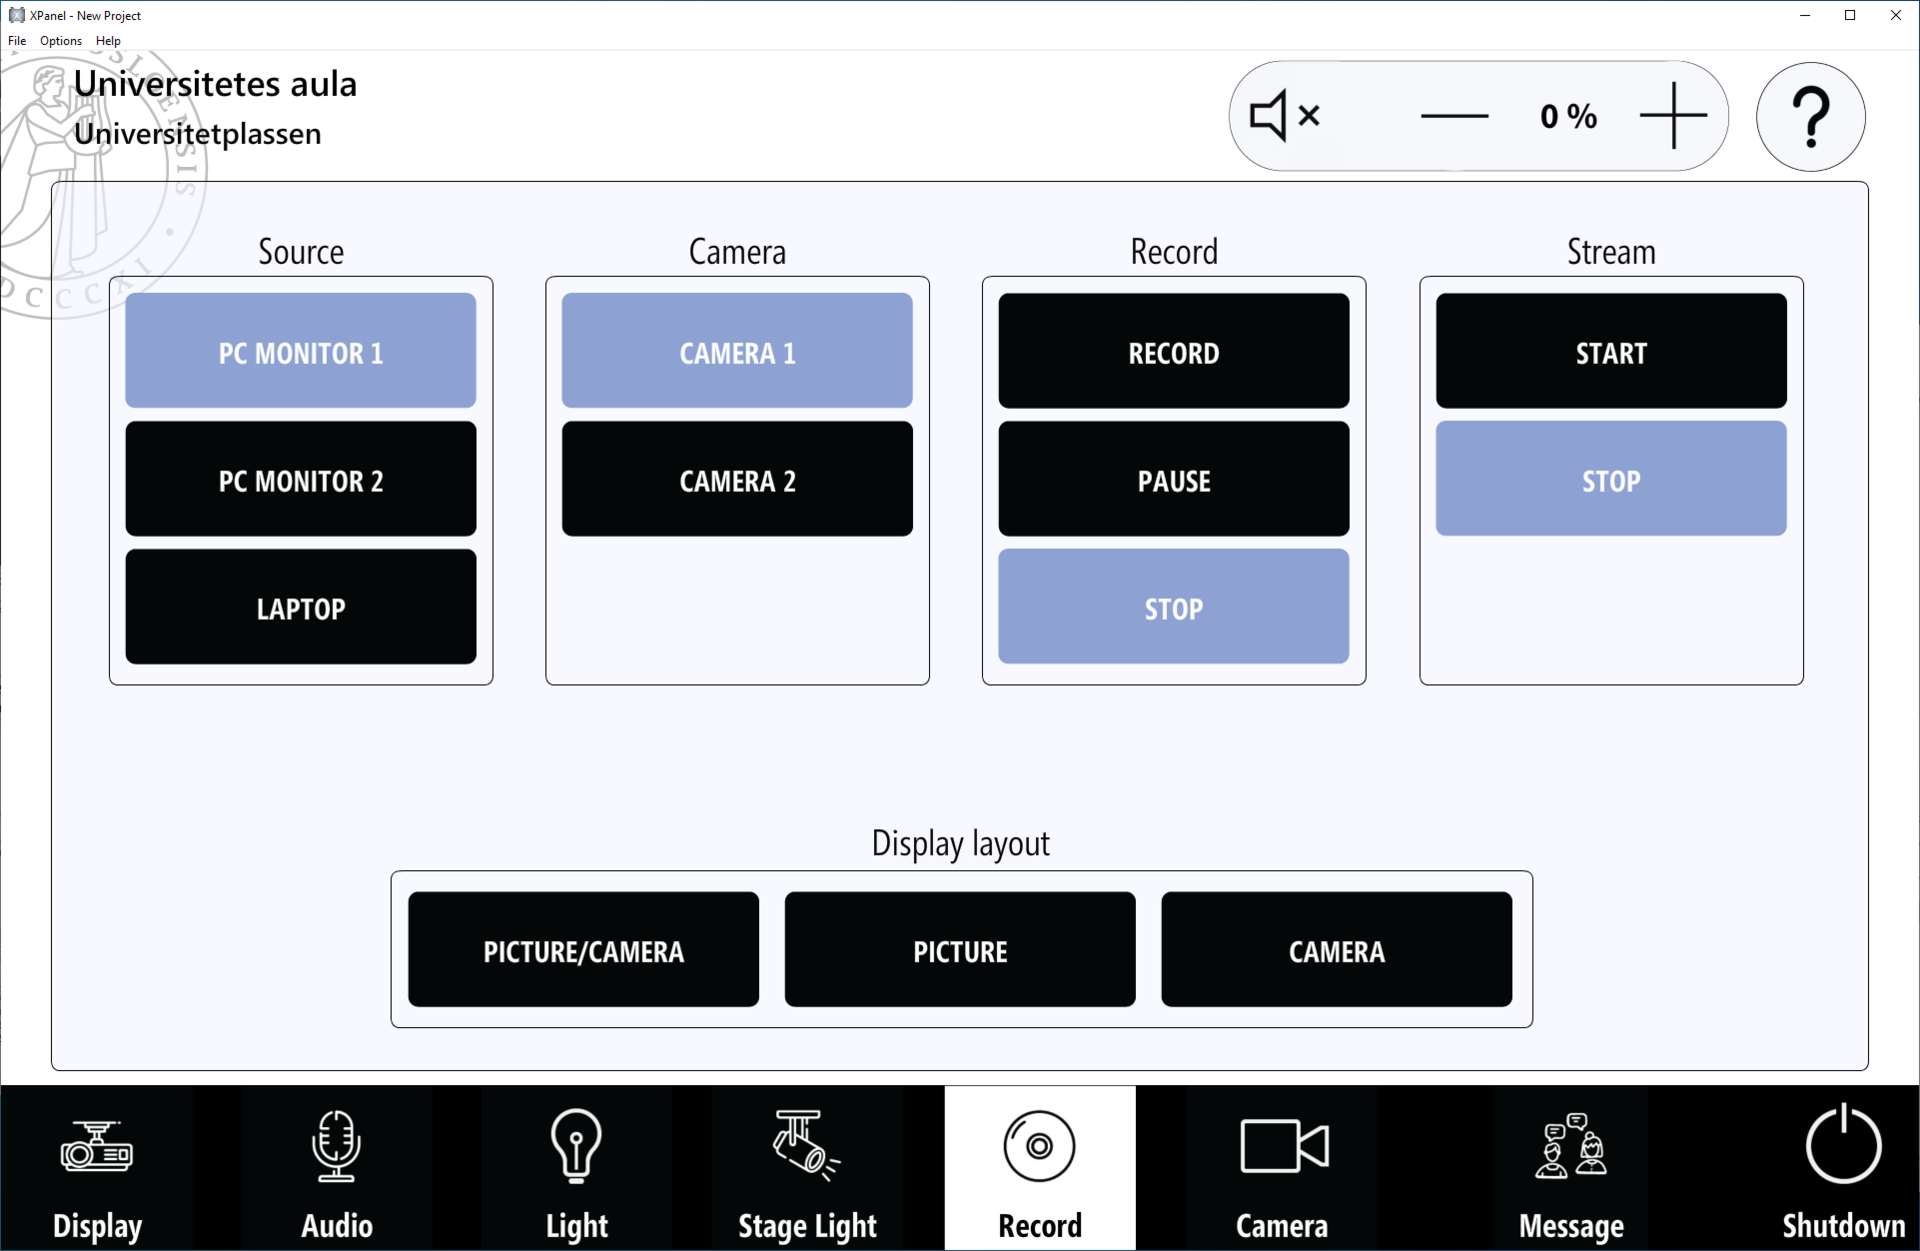Start recording with RECORD button
Screen dimensions: 1920x1251
[x=1174, y=351]
